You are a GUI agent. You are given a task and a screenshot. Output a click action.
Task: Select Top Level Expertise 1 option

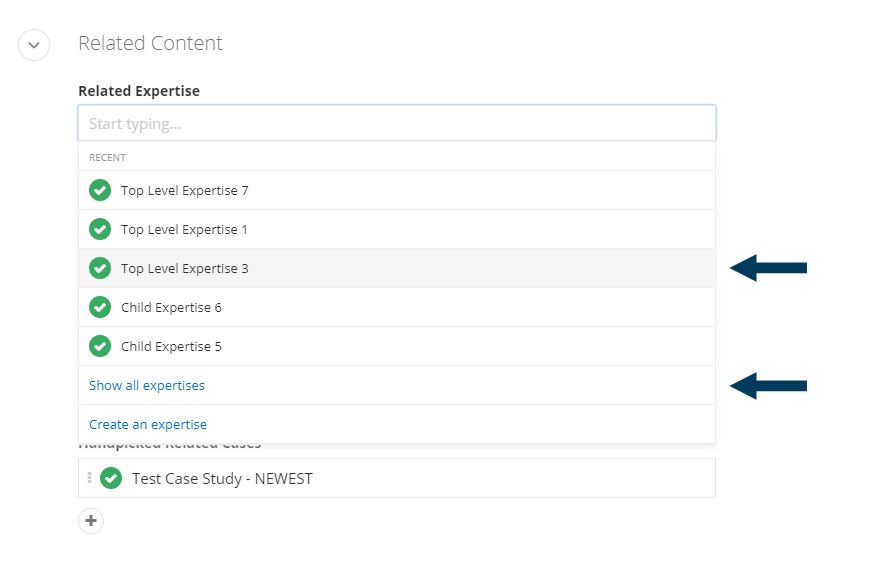coord(397,229)
